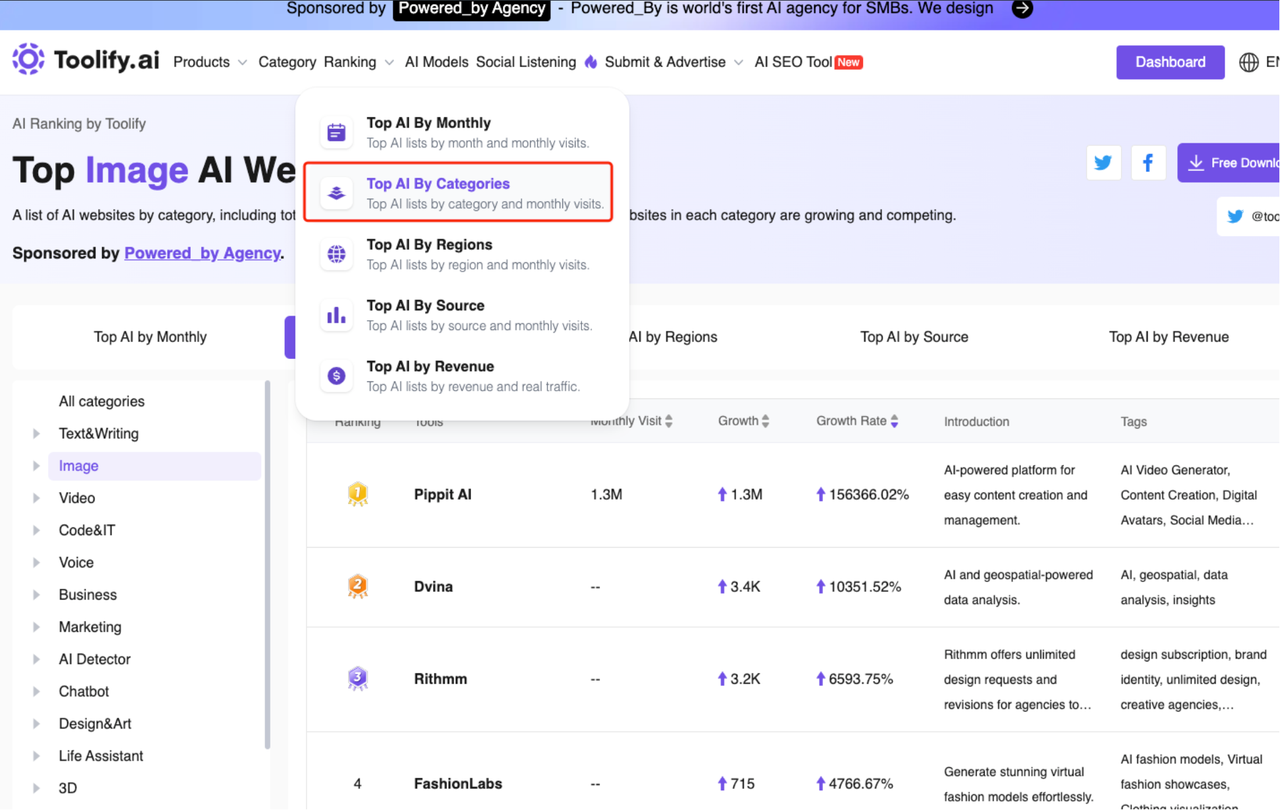The image size is (1280, 810).
Task: Click the Top AI by Revenue dollar icon
Action: tap(337, 376)
